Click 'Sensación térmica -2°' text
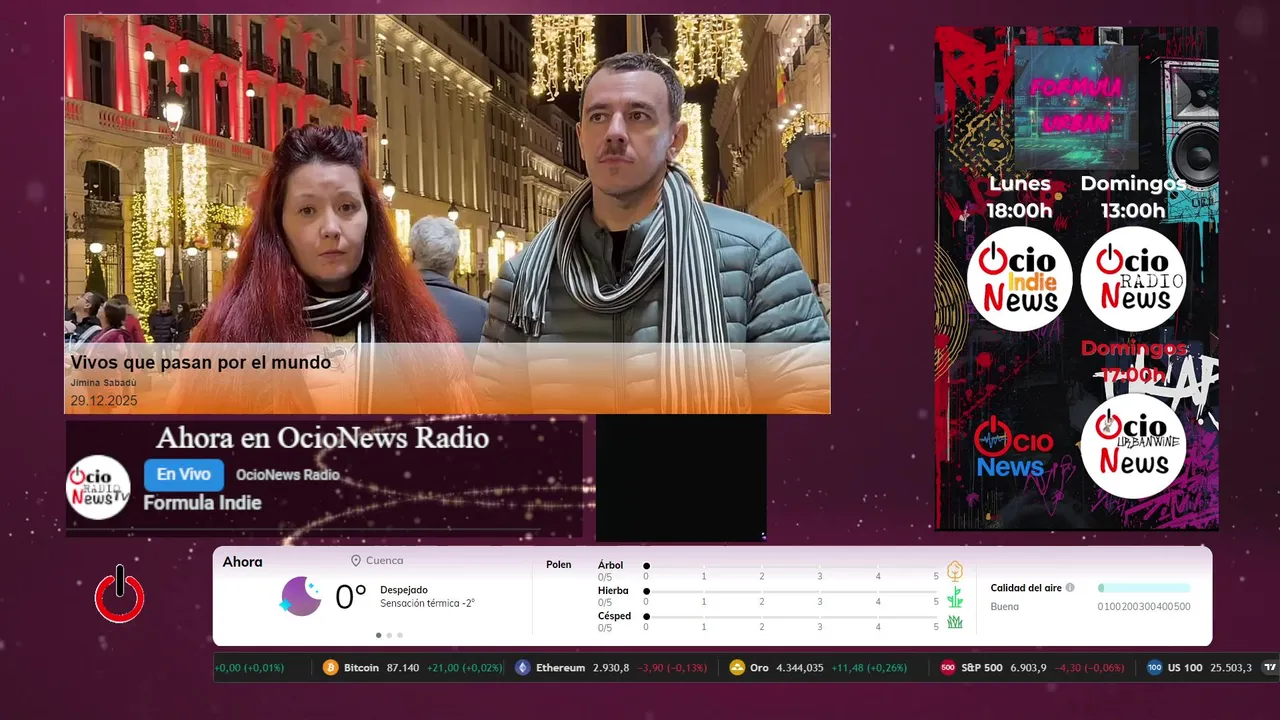 pyautogui.click(x=427, y=604)
